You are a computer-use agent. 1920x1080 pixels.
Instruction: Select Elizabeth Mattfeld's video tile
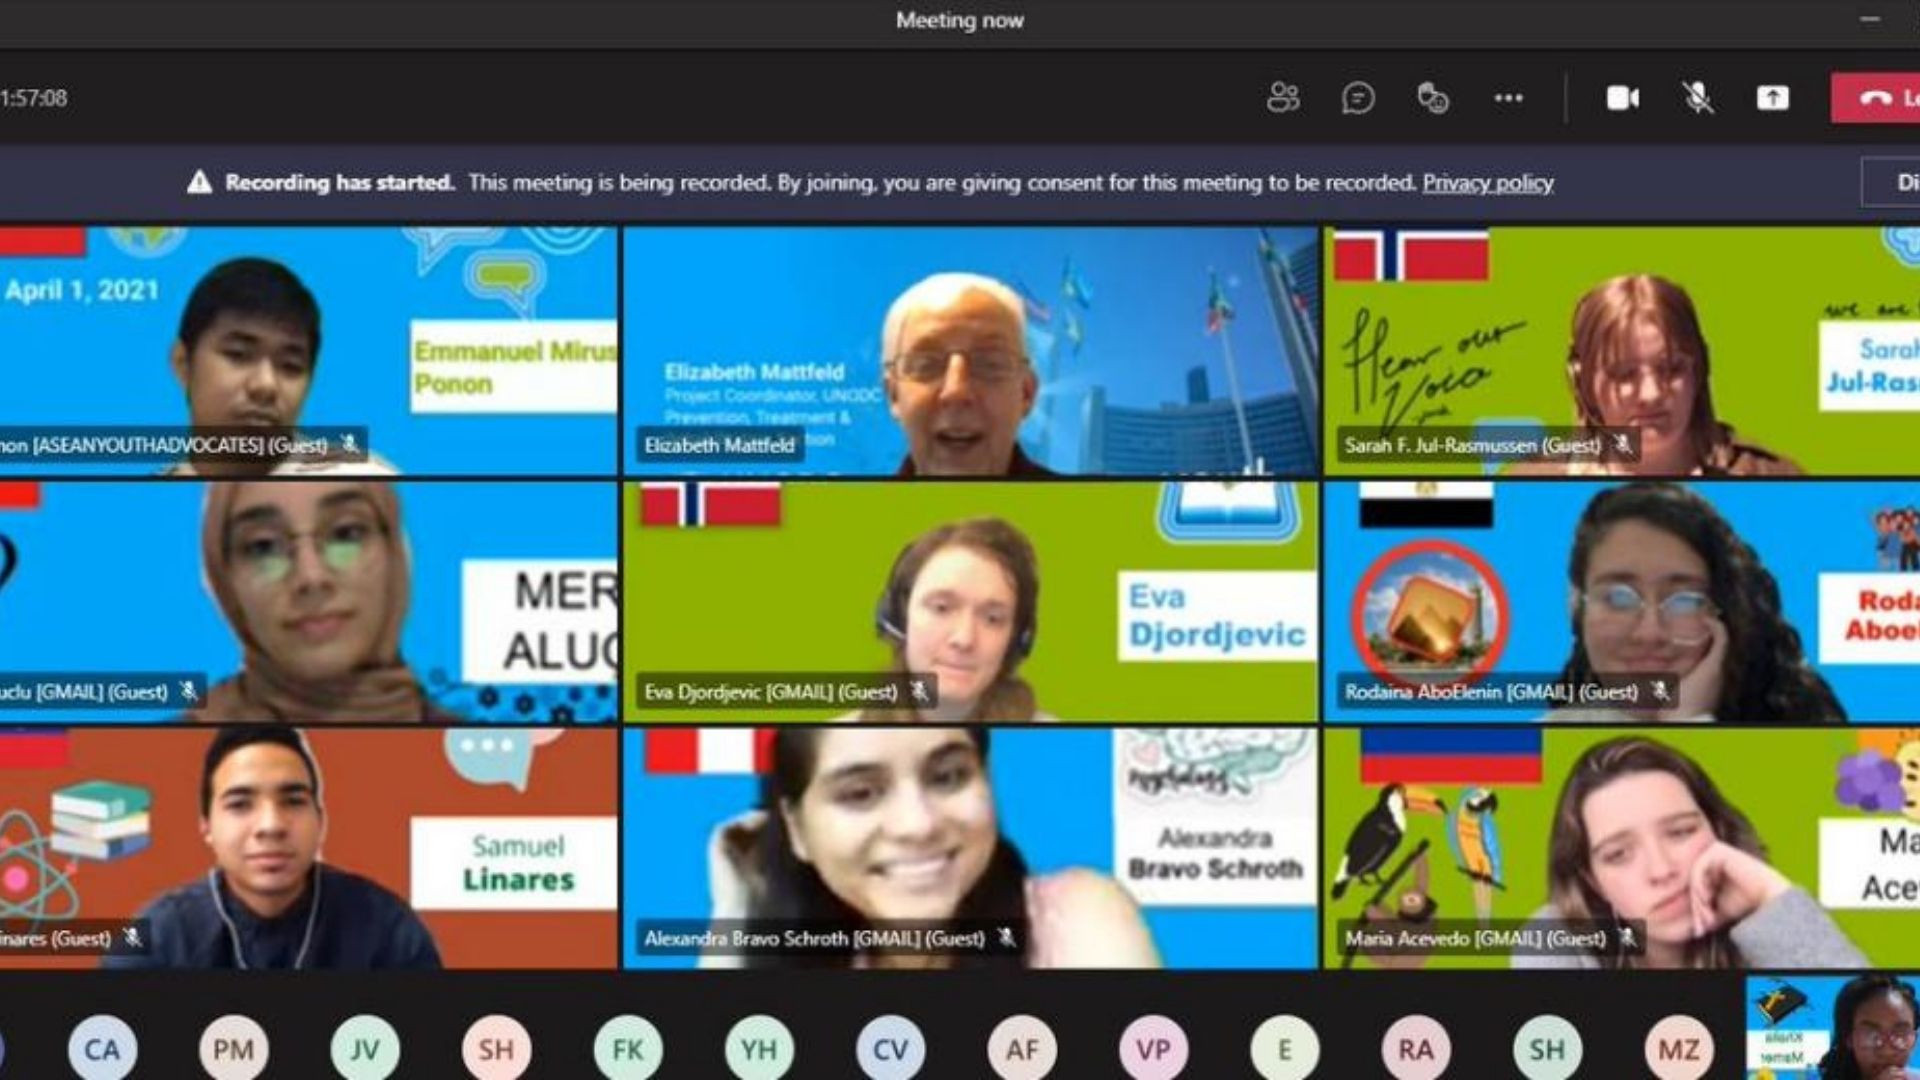[x=970, y=350]
